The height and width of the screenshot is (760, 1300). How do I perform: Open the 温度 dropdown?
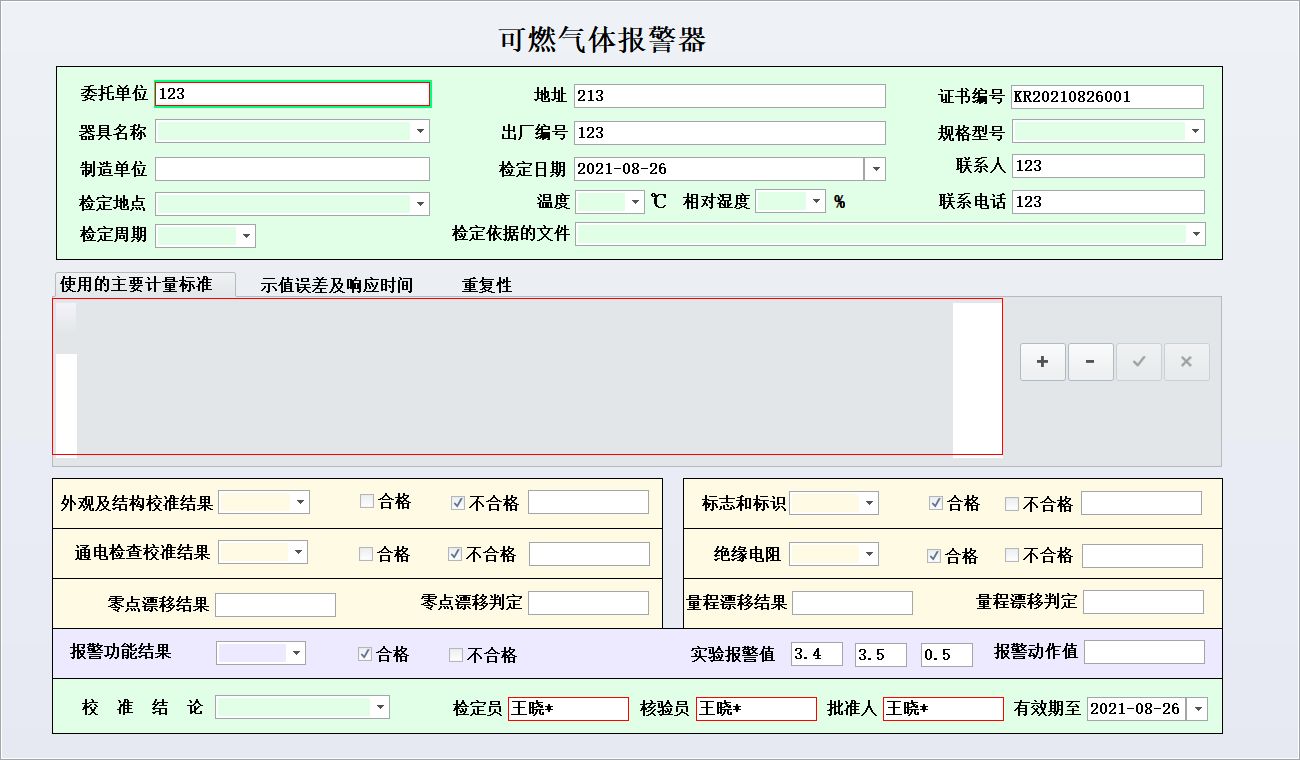coord(636,201)
